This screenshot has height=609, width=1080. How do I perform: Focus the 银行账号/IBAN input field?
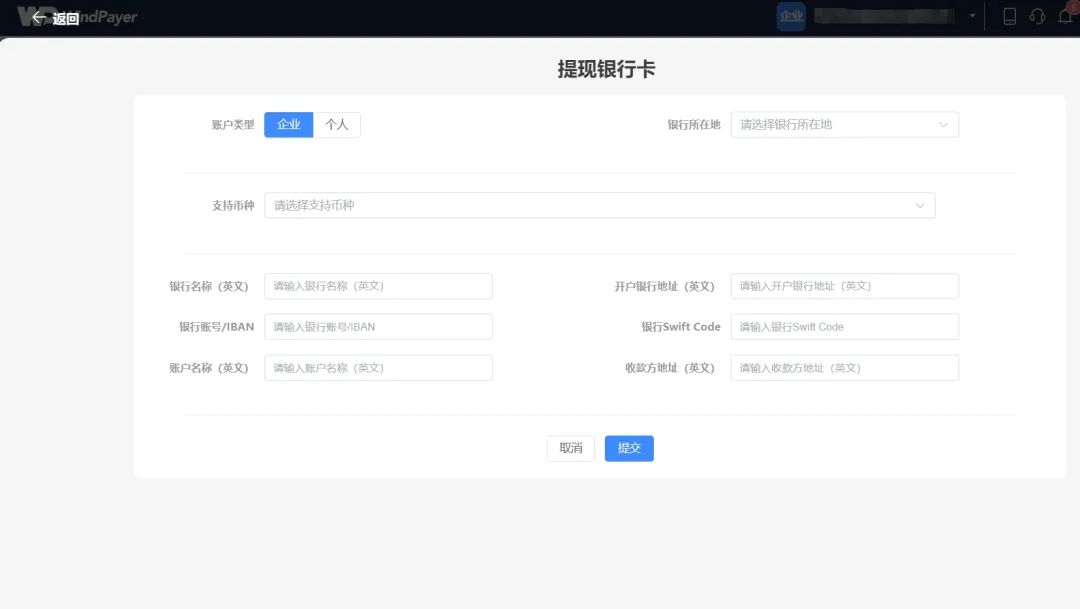(x=378, y=326)
